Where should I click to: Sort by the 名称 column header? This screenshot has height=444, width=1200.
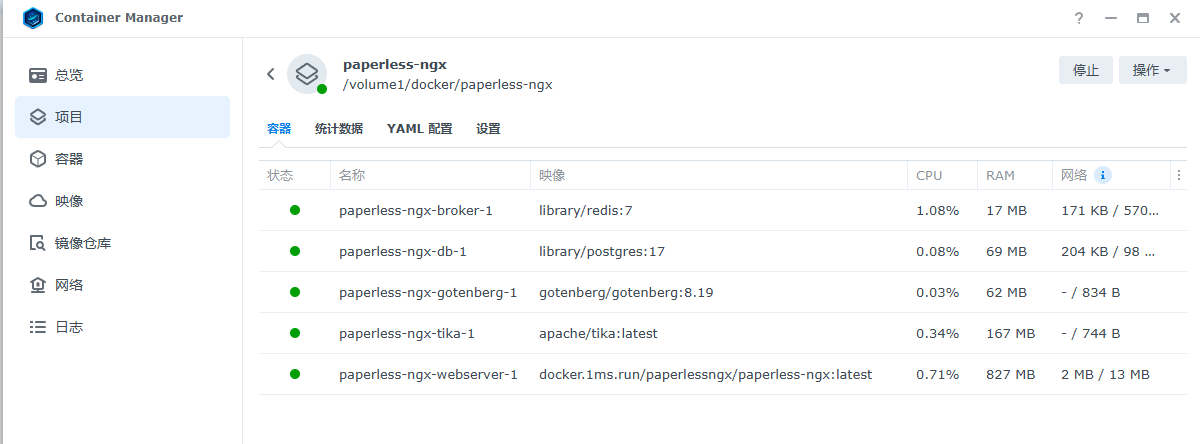click(x=430, y=175)
